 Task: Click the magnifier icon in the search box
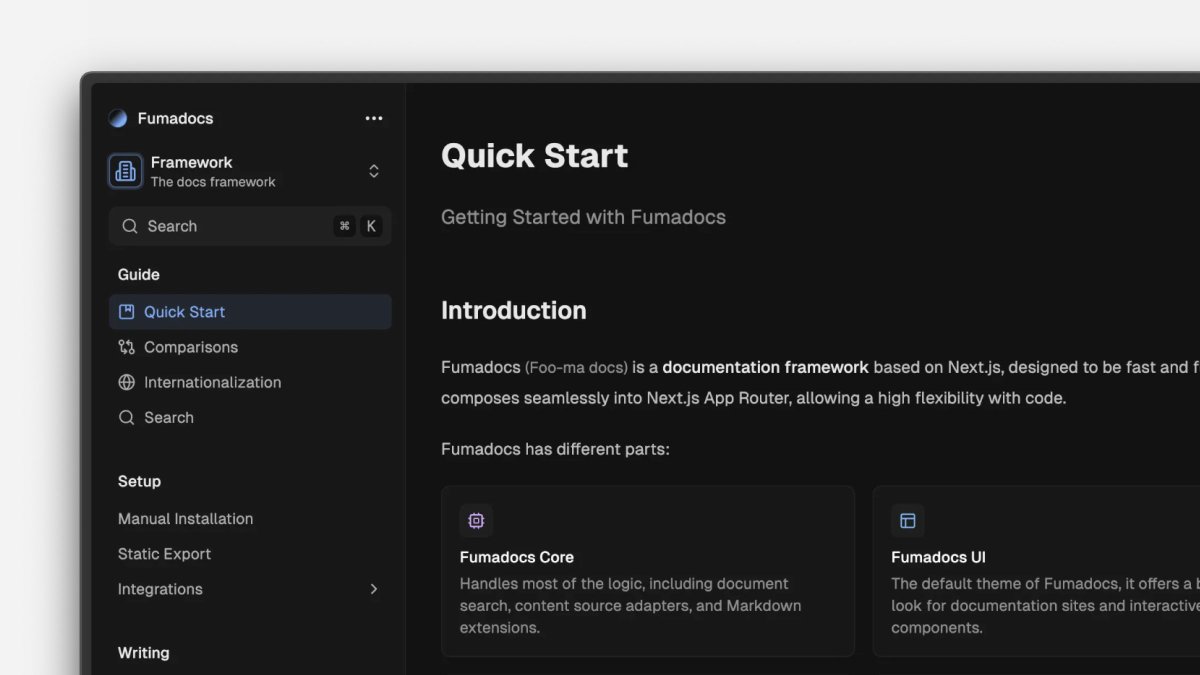[130, 226]
